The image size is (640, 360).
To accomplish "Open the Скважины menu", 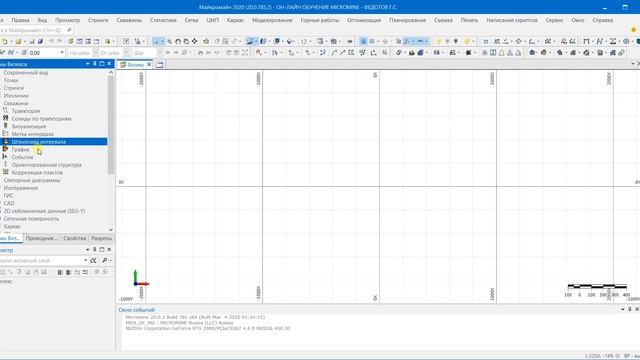I will coord(129,20).
